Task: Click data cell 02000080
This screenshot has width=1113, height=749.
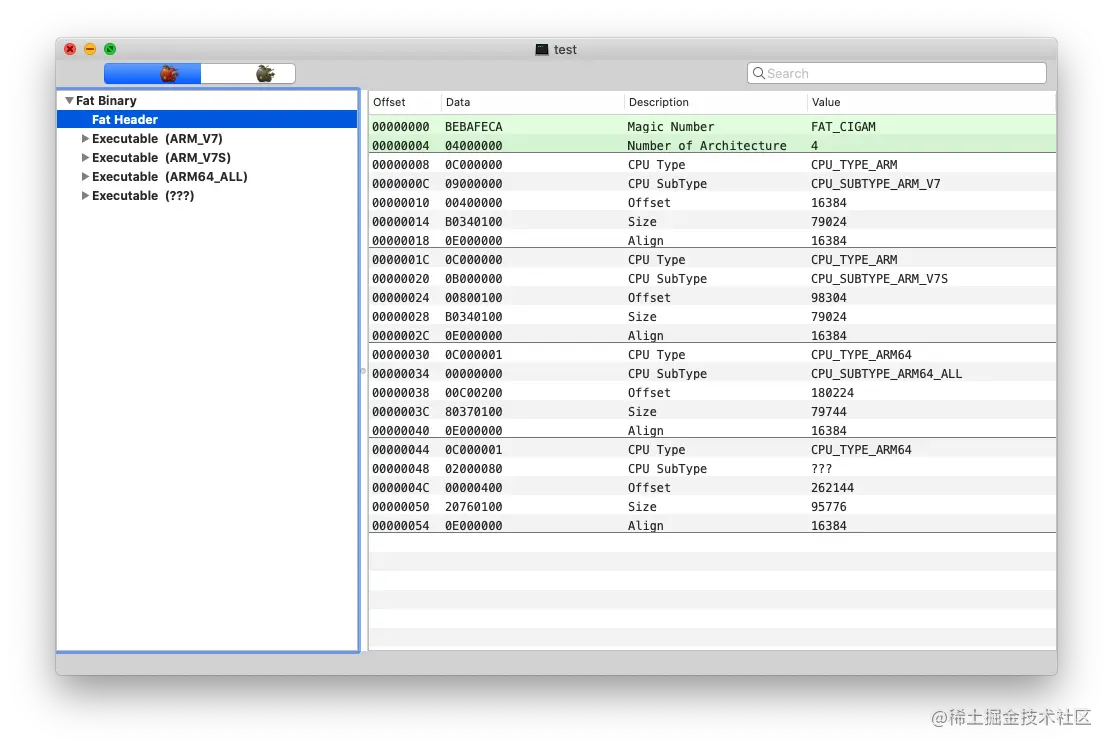Action: [x=473, y=469]
